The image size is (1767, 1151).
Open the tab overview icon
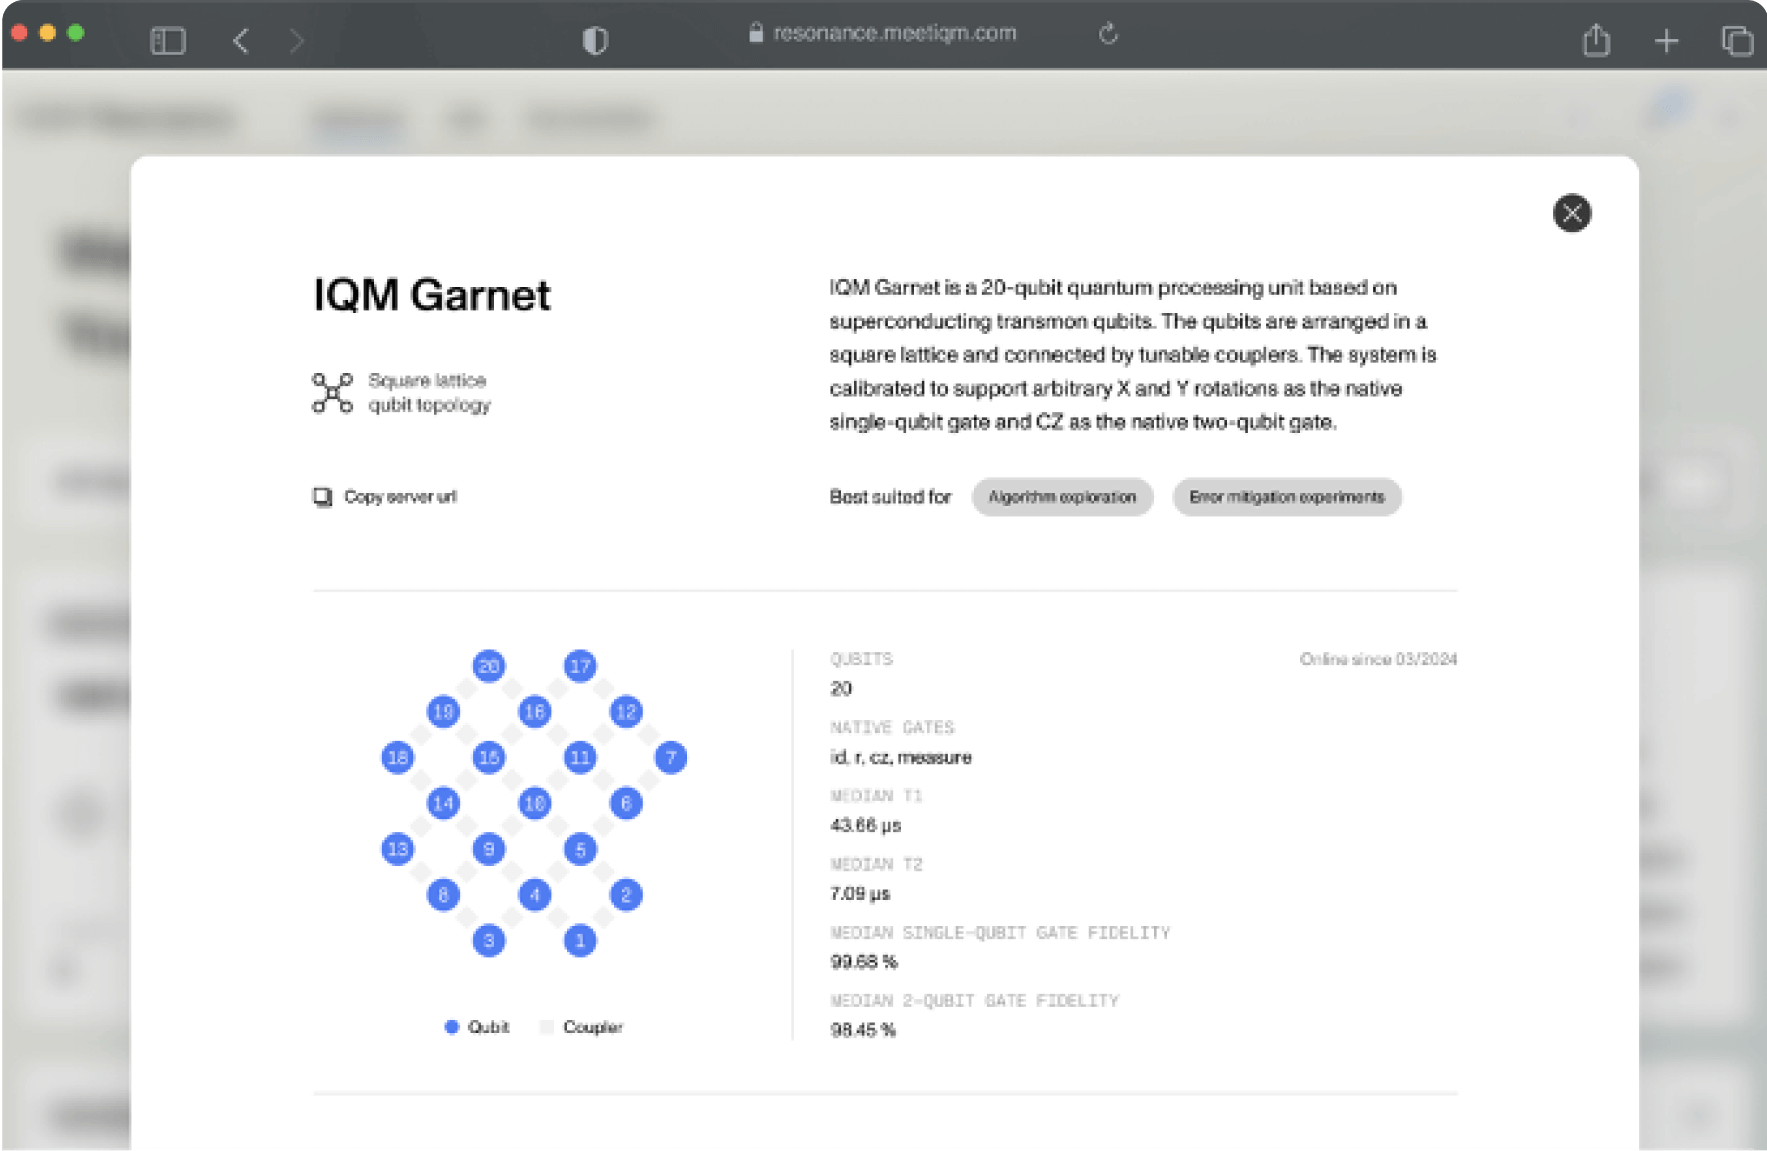1736,40
